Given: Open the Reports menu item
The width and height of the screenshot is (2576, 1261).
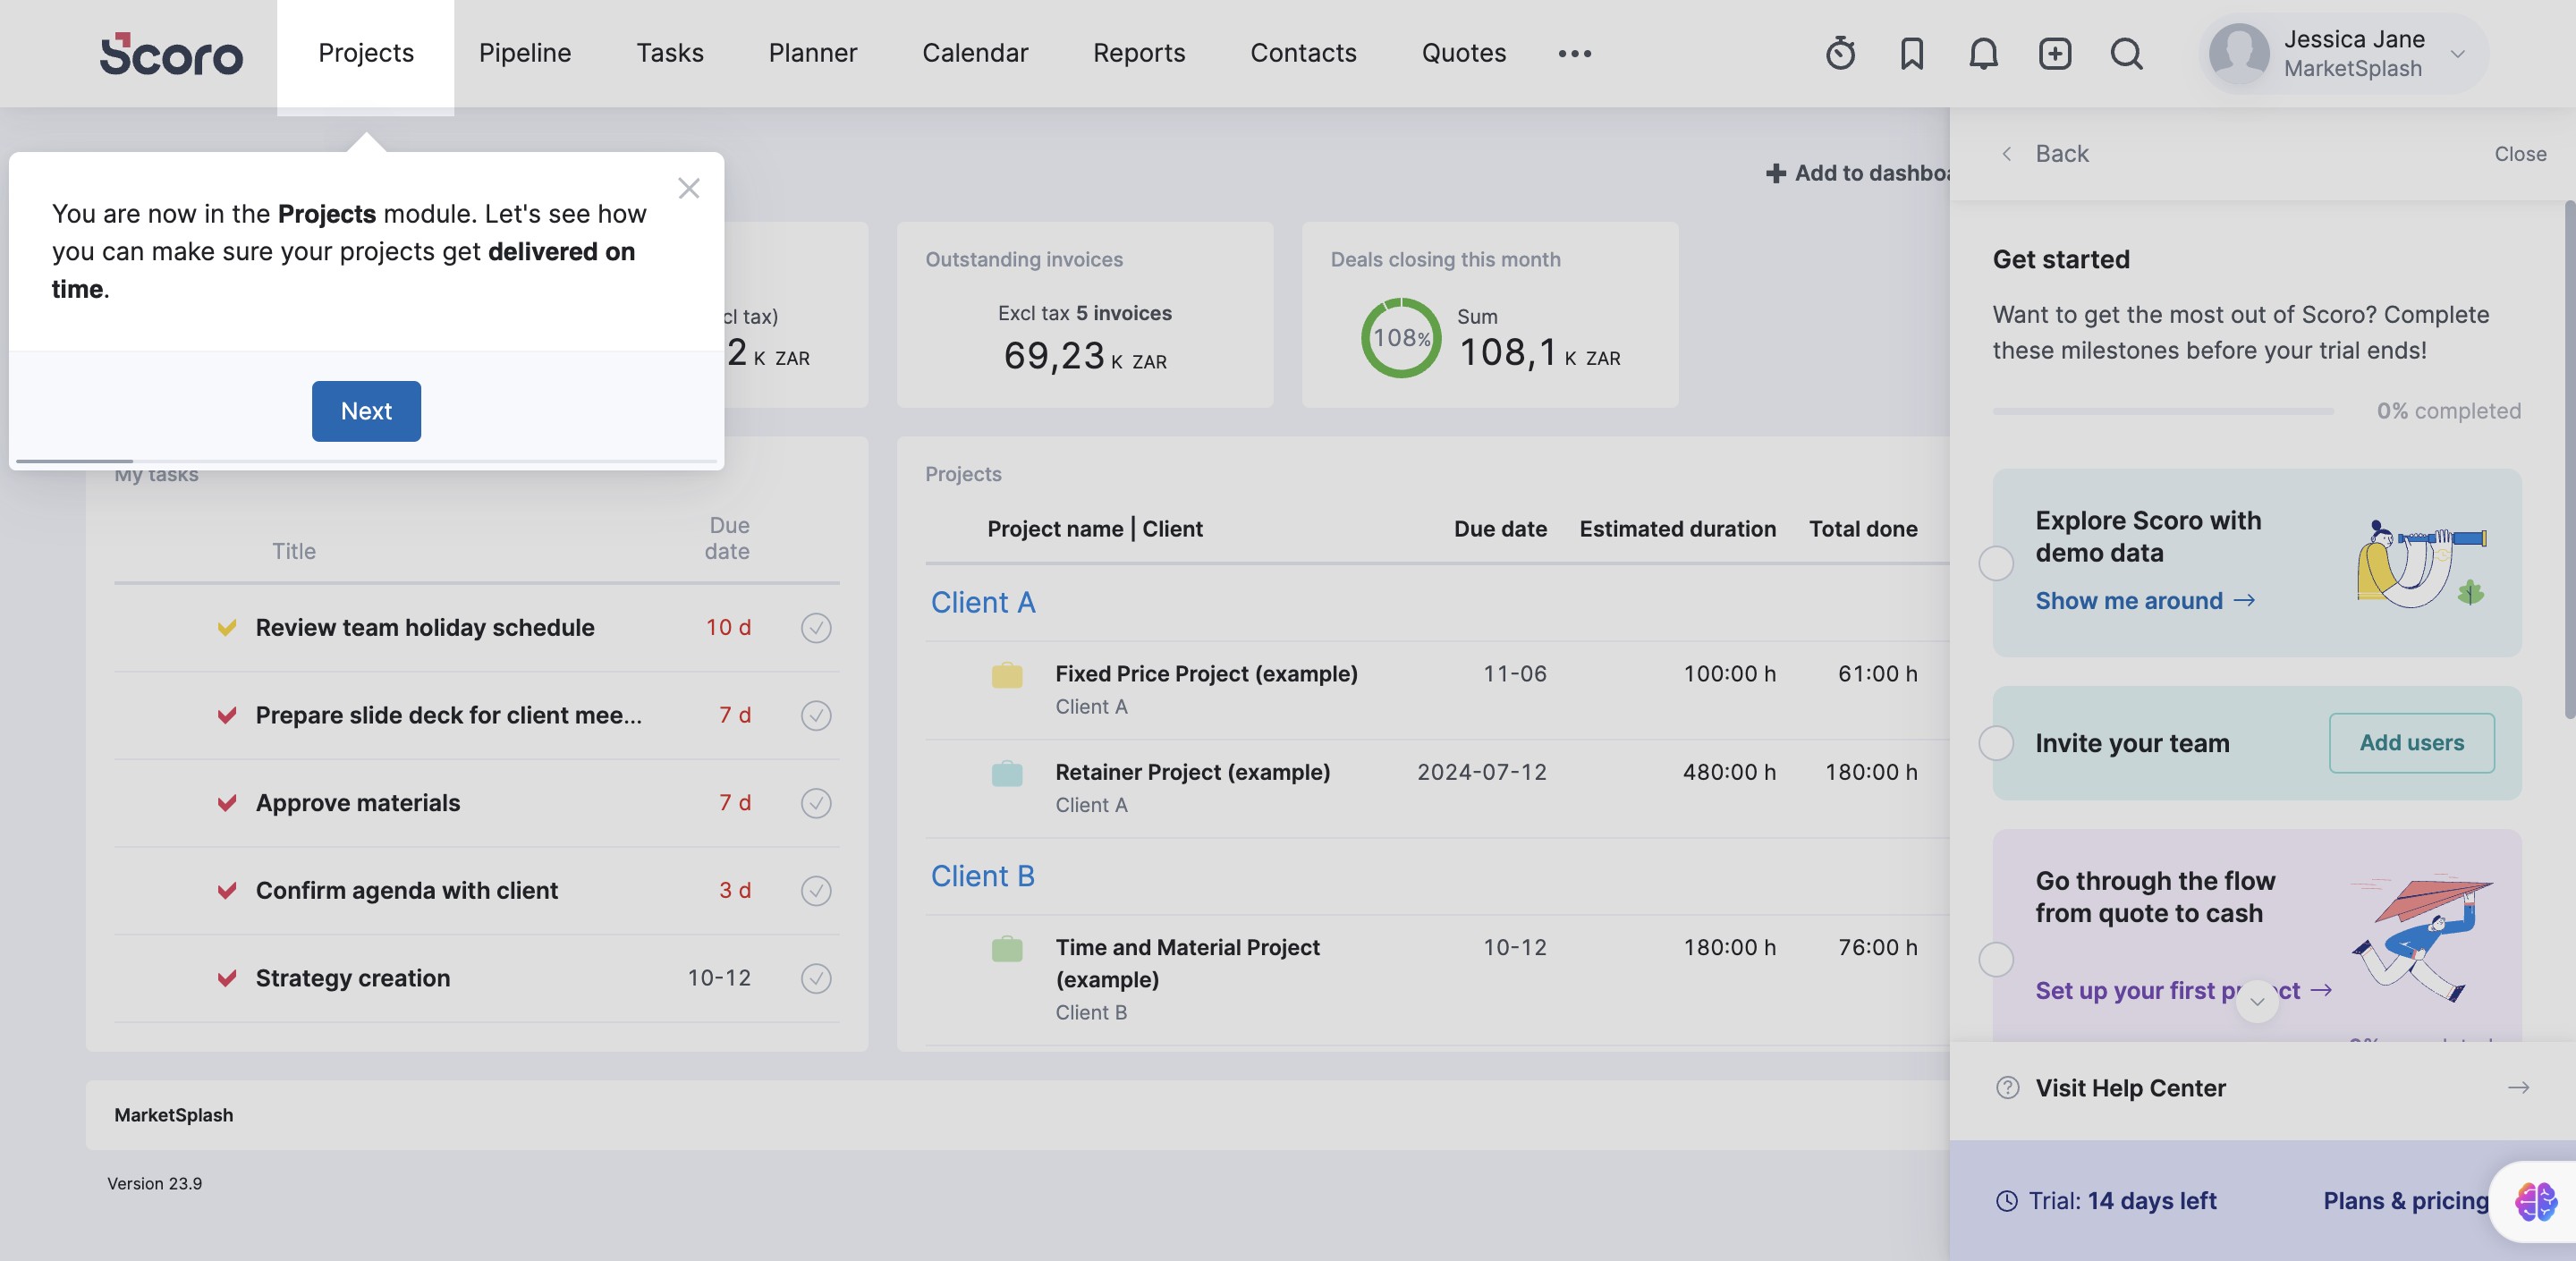Looking at the screenshot, I should (1138, 53).
